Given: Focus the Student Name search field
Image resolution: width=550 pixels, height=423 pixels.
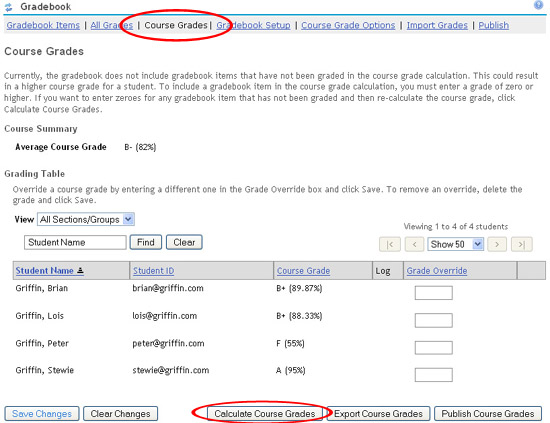Looking at the screenshot, I should tap(75, 242).
